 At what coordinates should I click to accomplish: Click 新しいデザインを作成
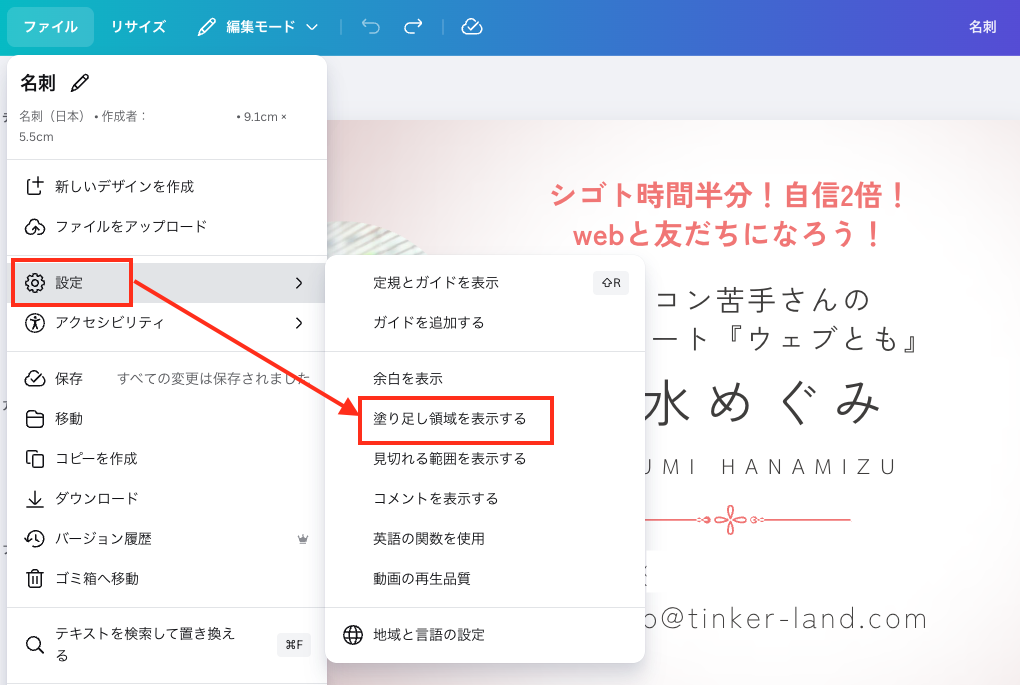(124, 186)
